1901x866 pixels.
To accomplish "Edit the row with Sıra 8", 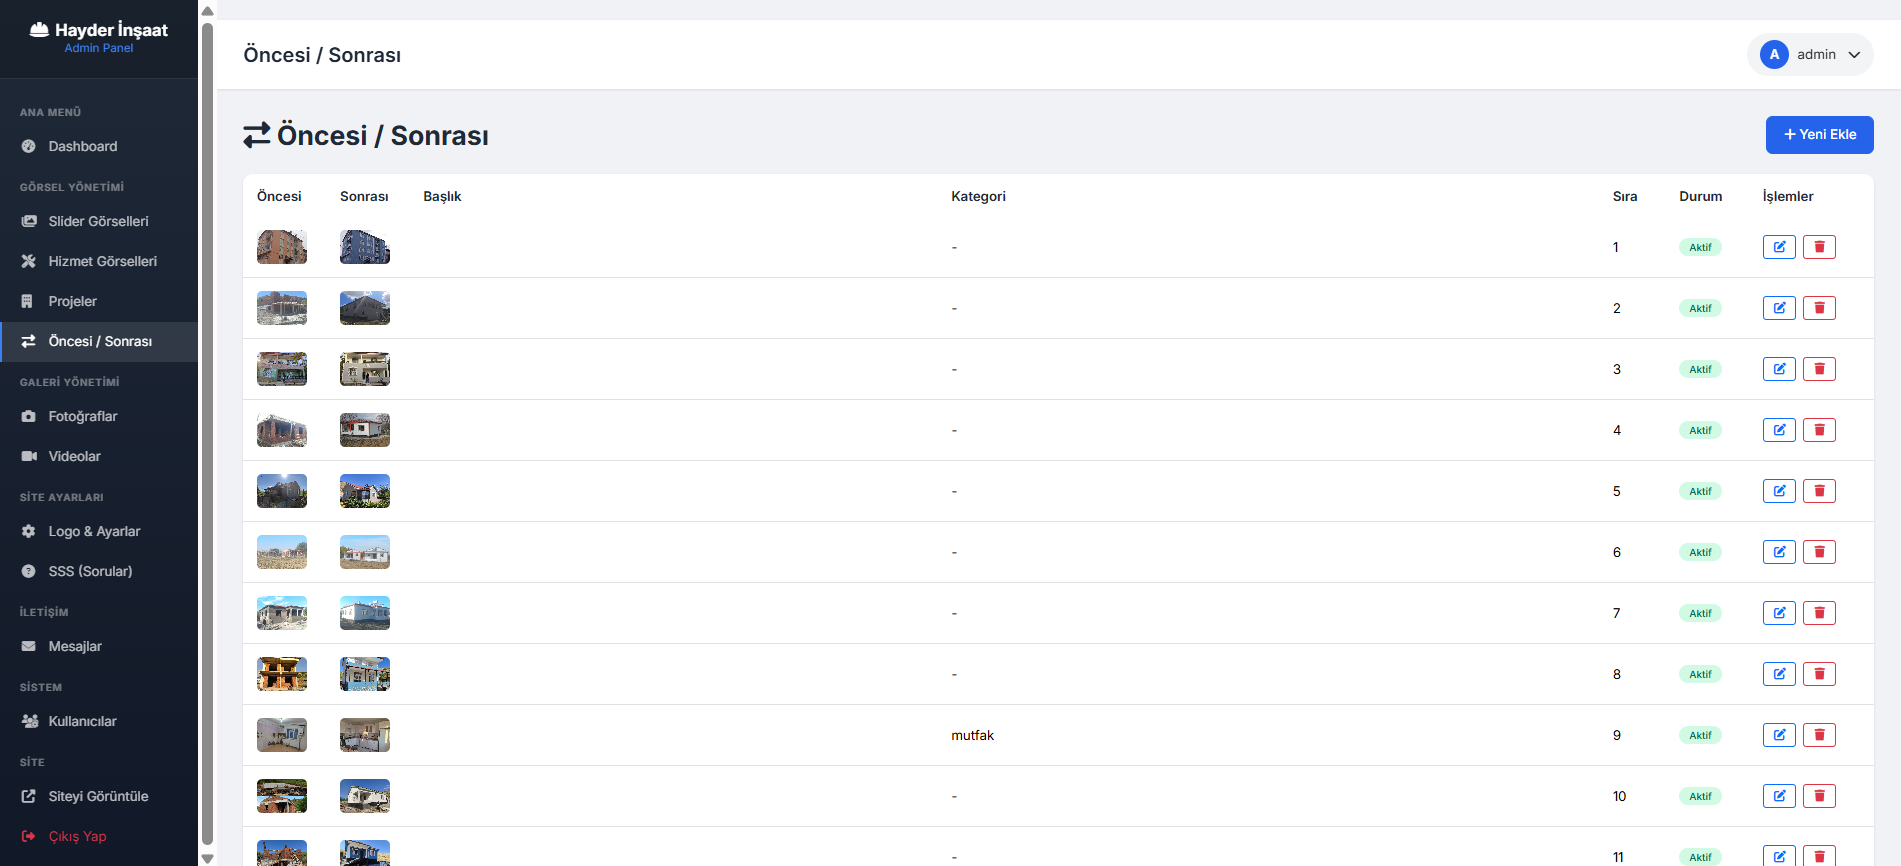I will [x=1779, y=674].
